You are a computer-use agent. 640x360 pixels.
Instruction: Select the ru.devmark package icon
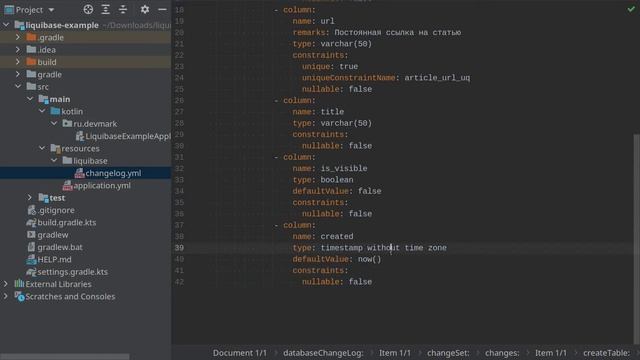click(67, 123)
